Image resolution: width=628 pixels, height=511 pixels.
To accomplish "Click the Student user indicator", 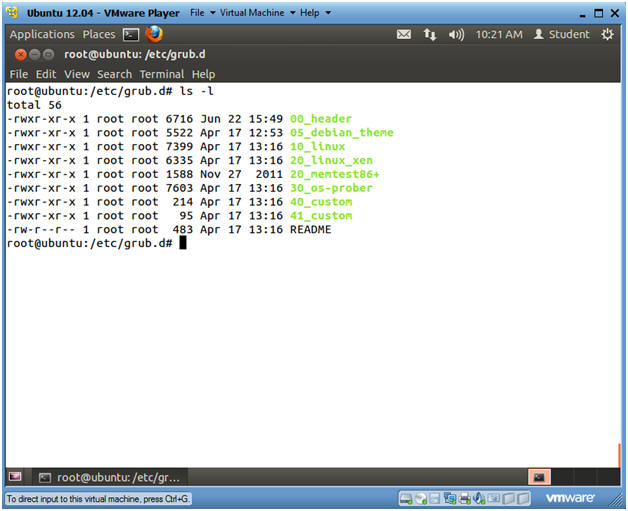I will pyautogui.click(x=562, y=34).
